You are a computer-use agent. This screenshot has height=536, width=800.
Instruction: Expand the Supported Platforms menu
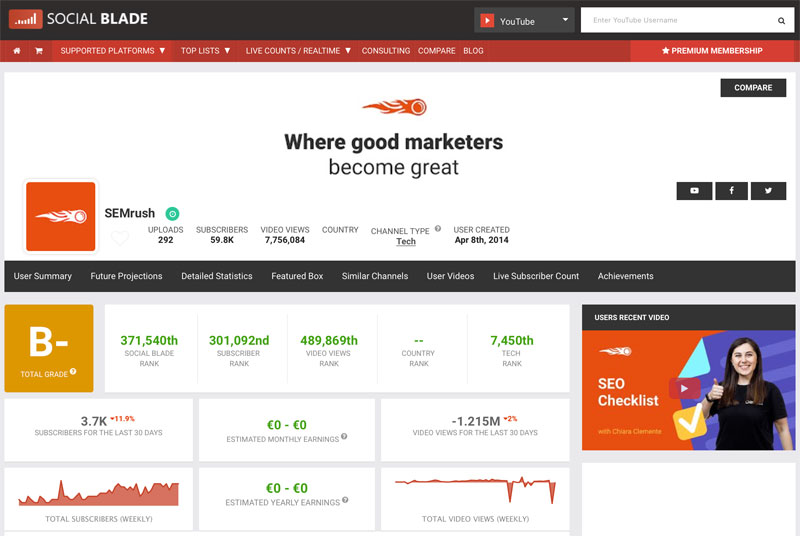pyautogui.click(x=113, y=51)
